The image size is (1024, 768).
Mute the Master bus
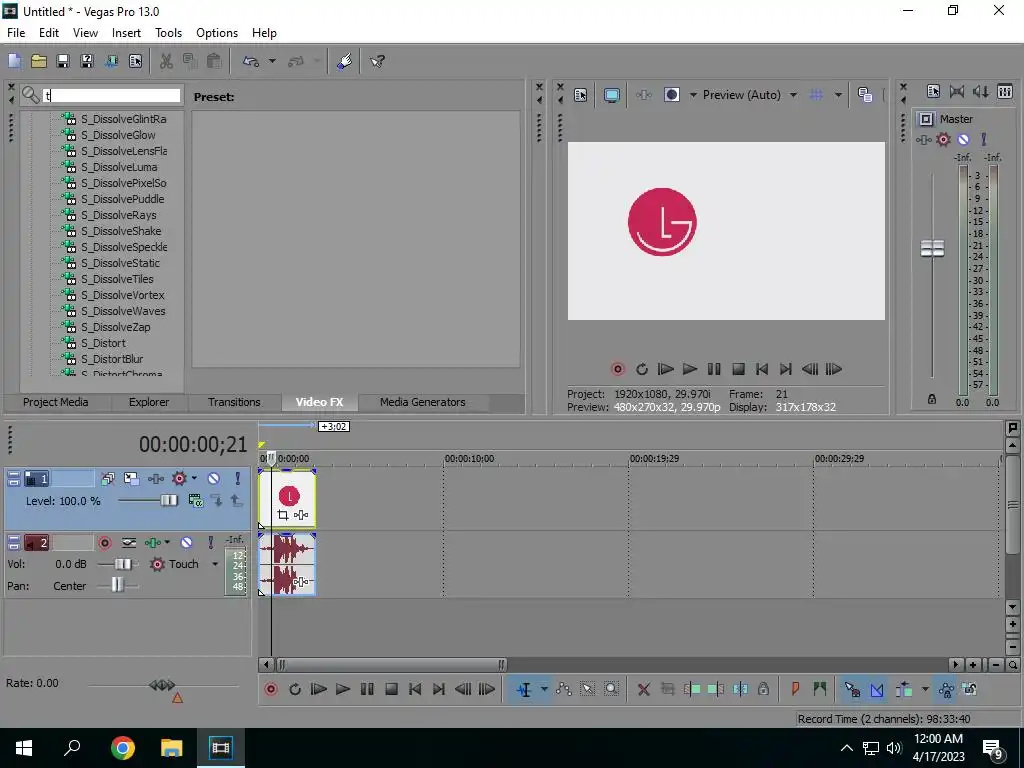pyautogui.click(x=963, y=139)
